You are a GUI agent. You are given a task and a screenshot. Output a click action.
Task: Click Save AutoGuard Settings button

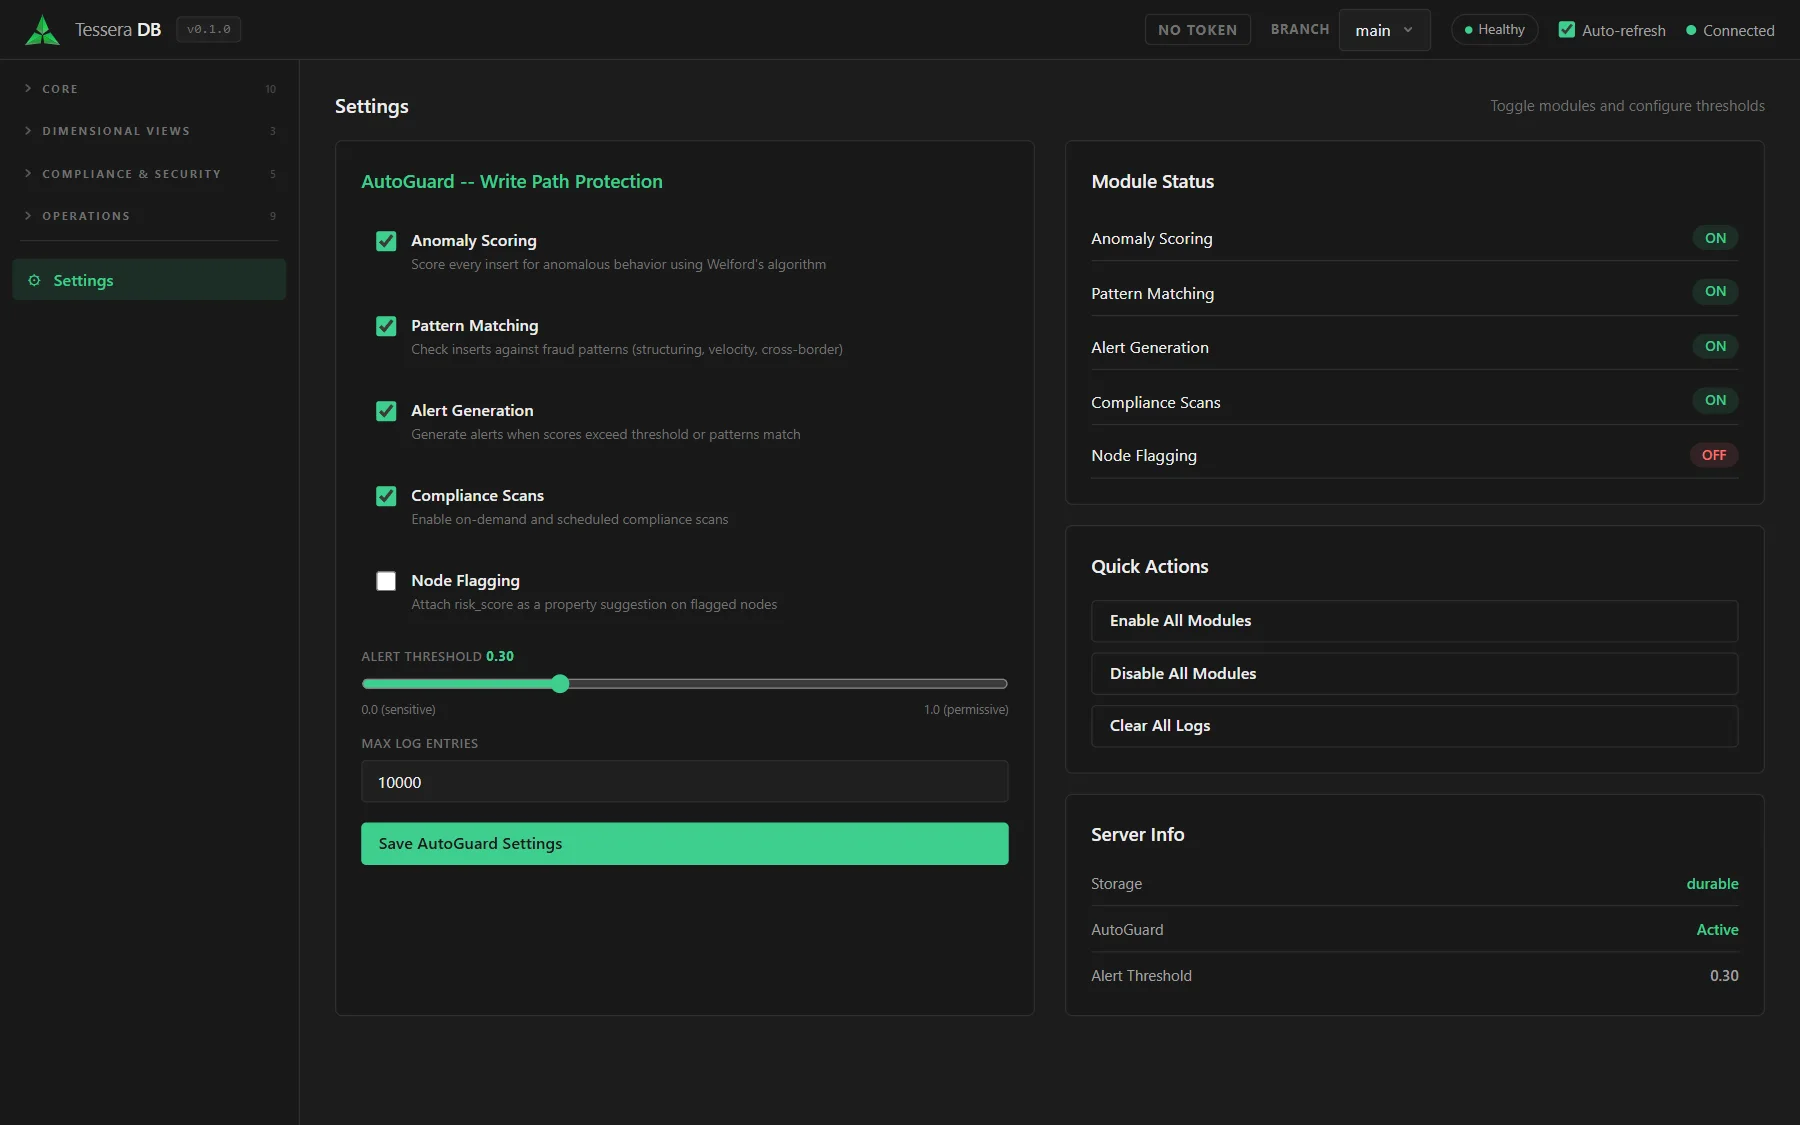click(684, 844)
